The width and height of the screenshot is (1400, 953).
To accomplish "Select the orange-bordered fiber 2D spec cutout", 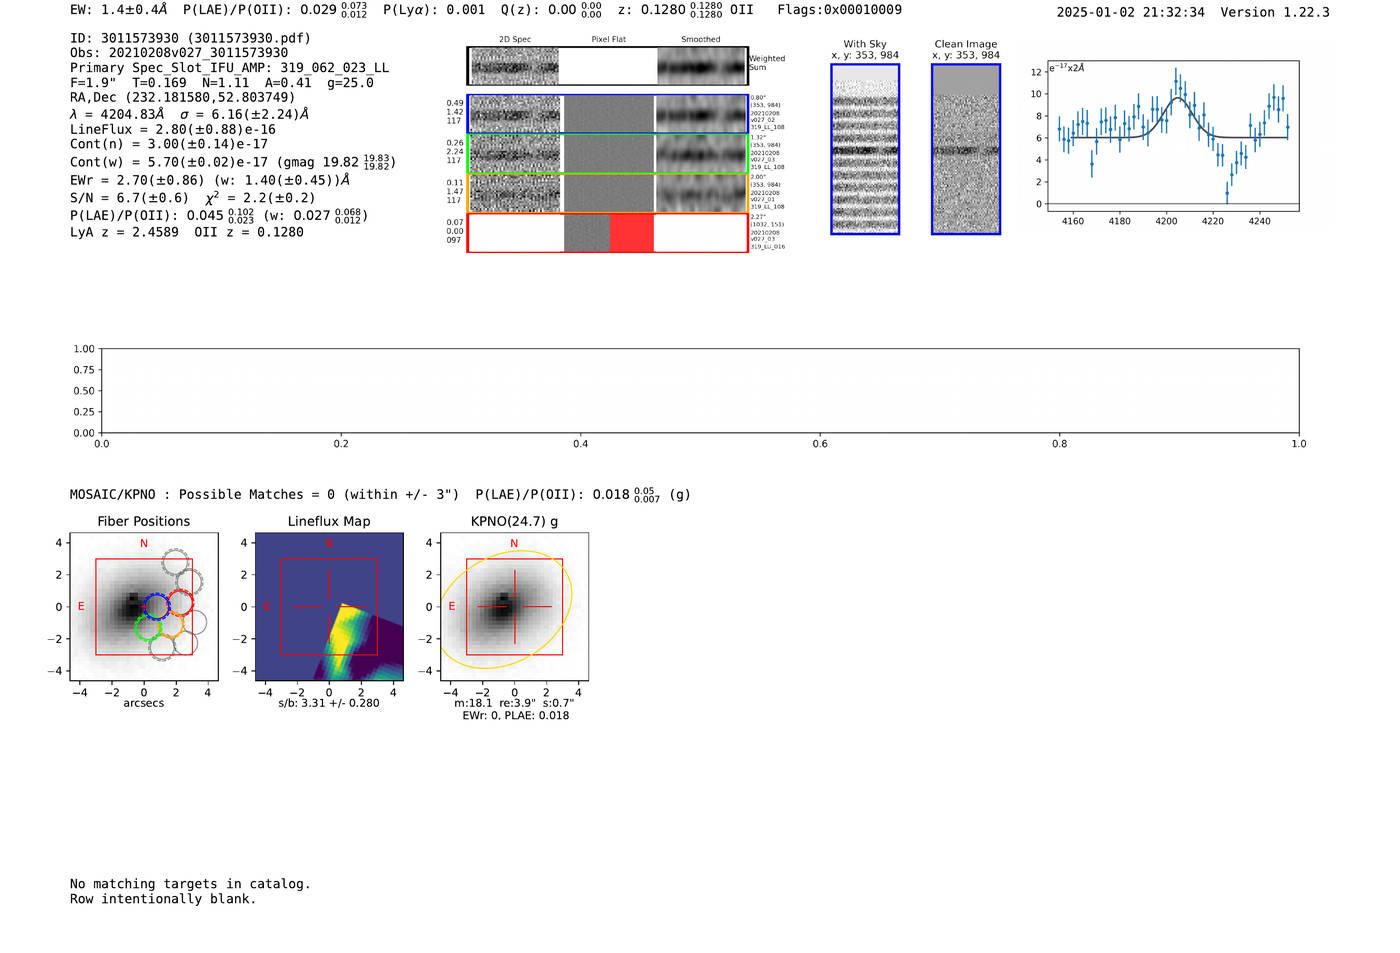I will [515, 193].
